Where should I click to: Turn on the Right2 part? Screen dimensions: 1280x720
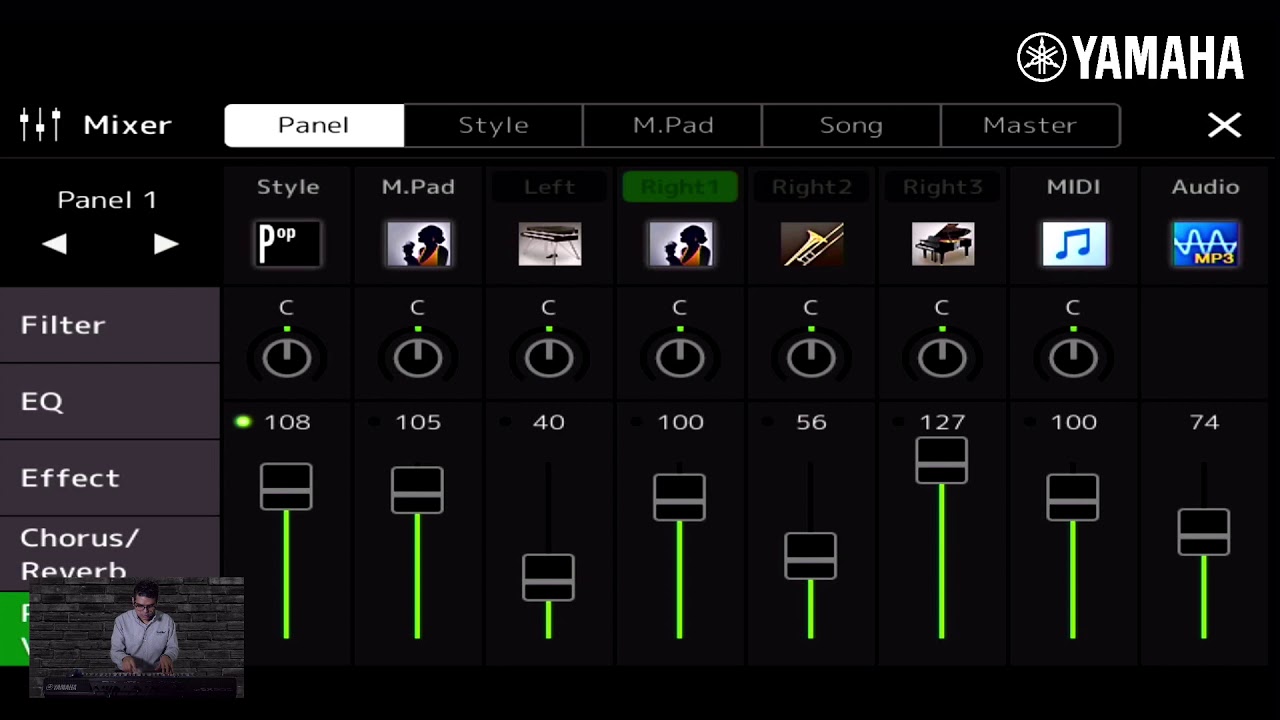(x=811, y=187)
